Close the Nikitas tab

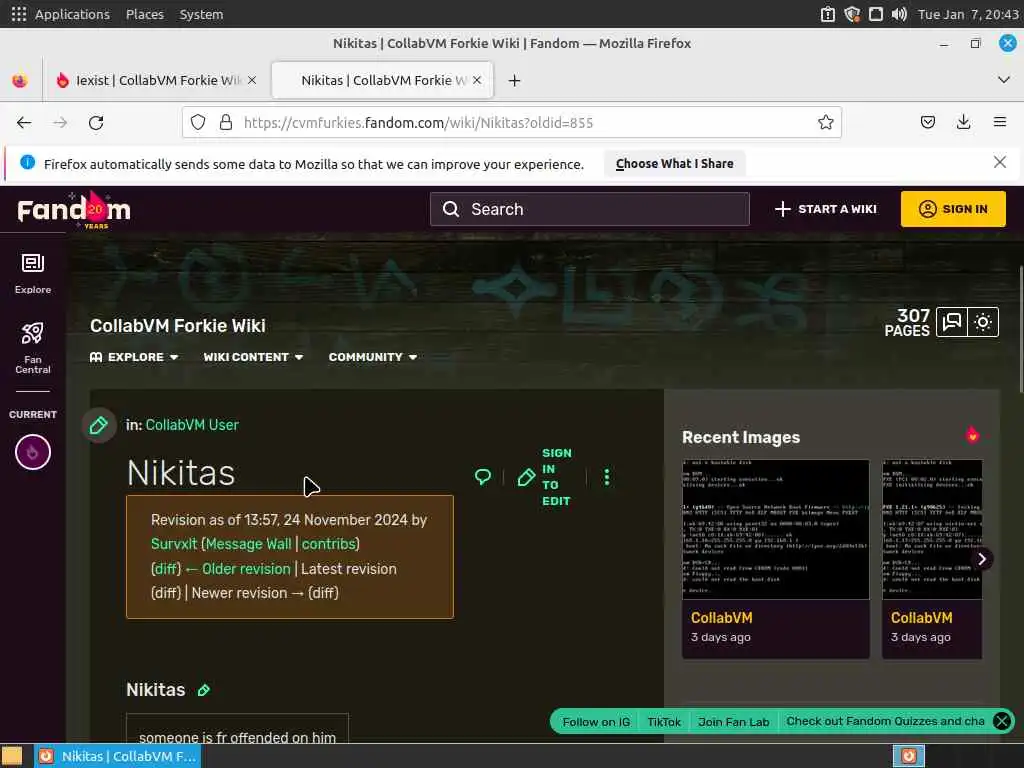[477, 80]
